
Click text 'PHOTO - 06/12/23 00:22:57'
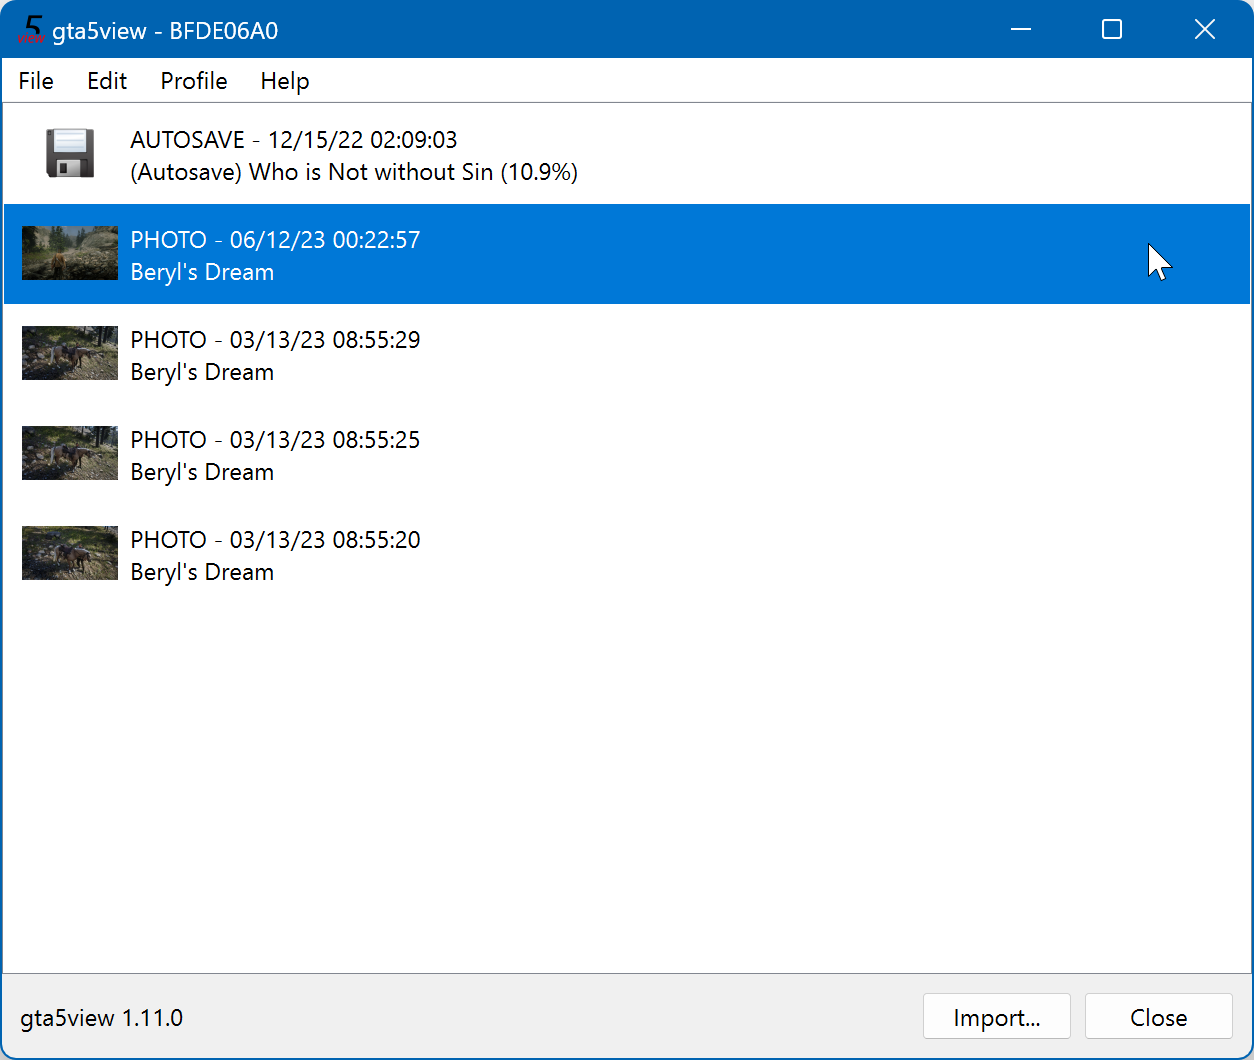tap(275, 240)
